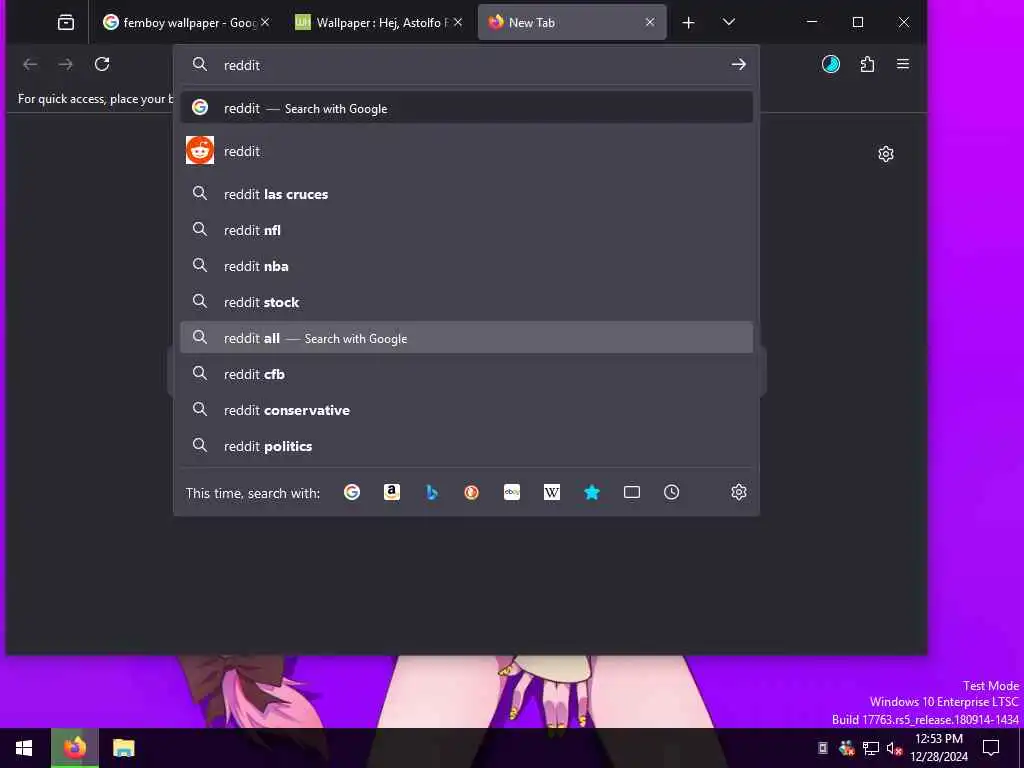The width and height of the screenshot is (1024, 768).
Task: Open network icon in system tray
Action: coord(871,748)
